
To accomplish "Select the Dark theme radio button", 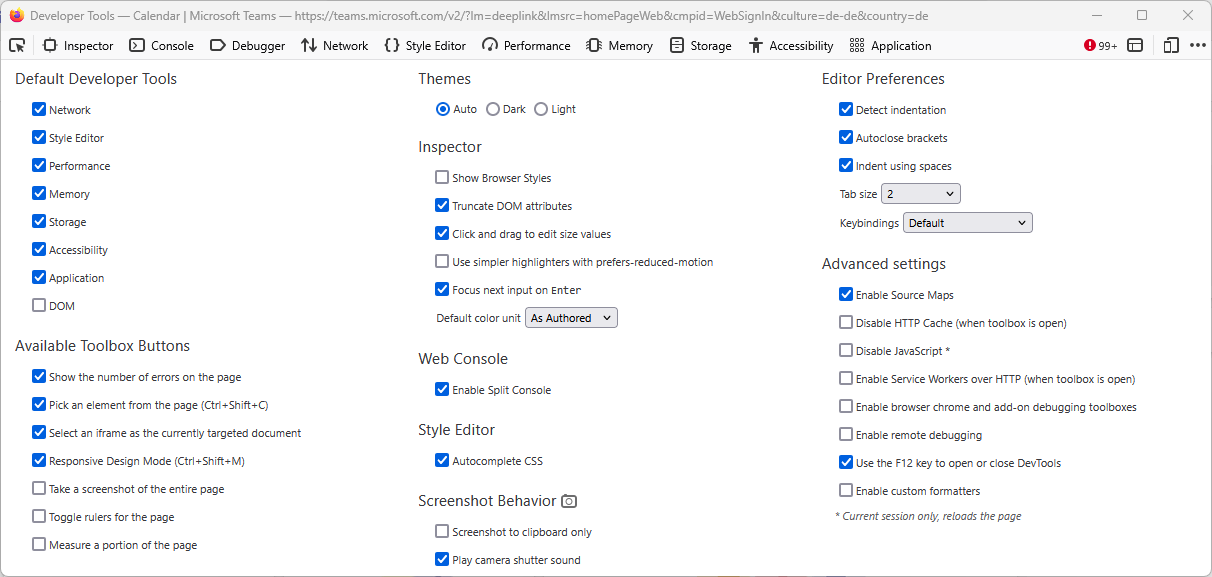I will [493, 109].
